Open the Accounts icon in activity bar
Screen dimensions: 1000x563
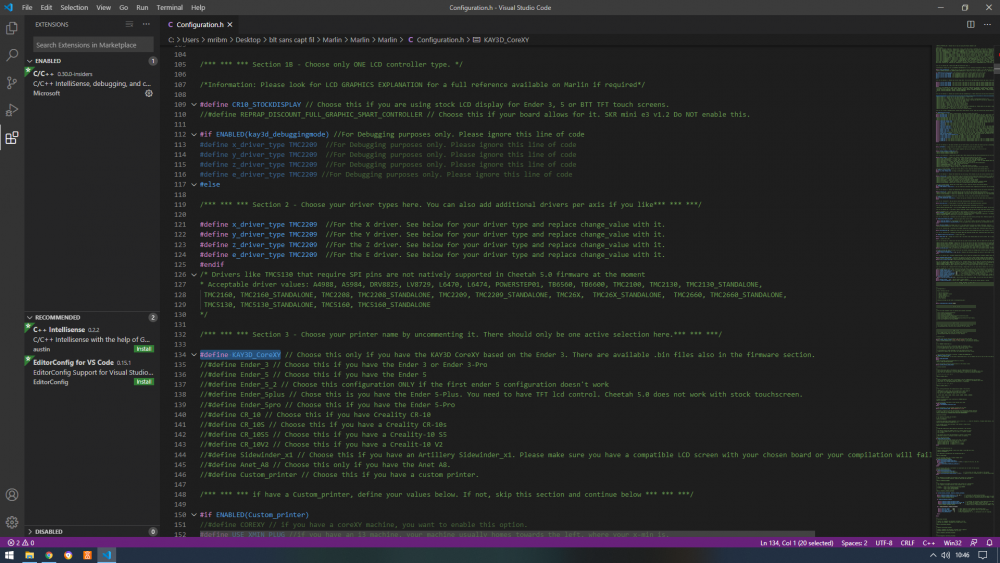click(x=11, y=495)
